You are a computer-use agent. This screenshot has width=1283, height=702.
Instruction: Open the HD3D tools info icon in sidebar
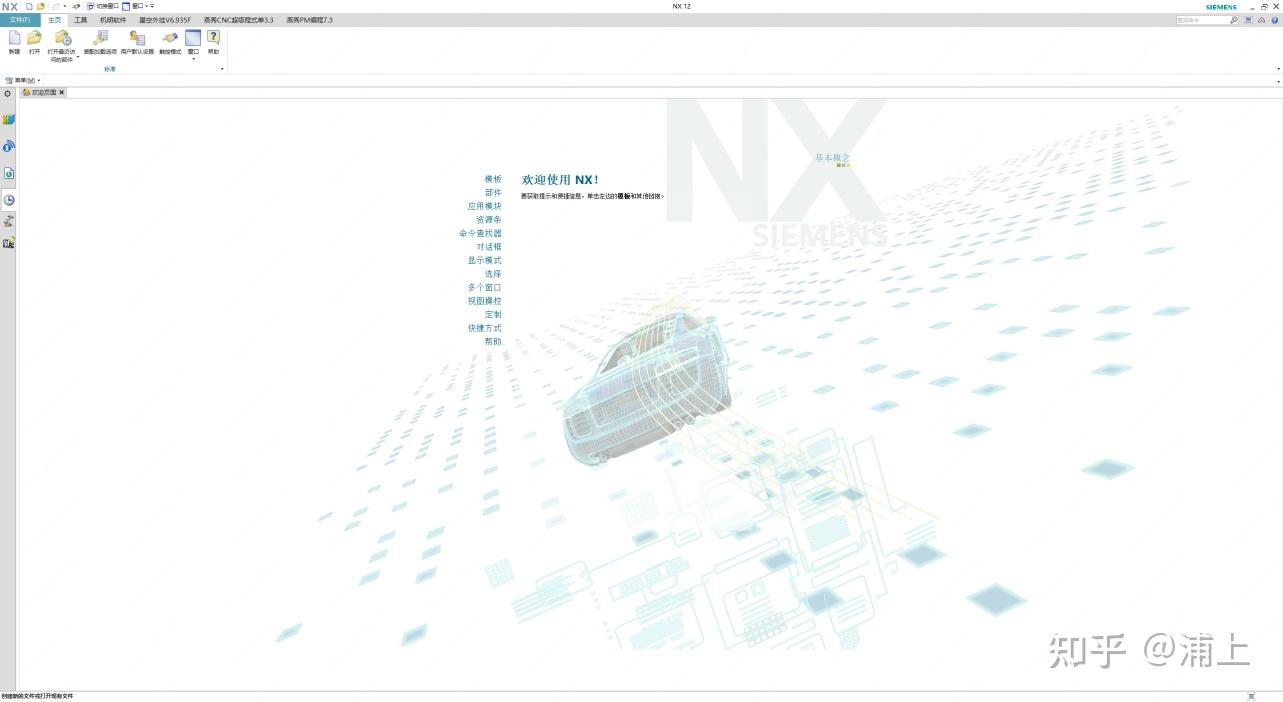[x=8, y=146]
